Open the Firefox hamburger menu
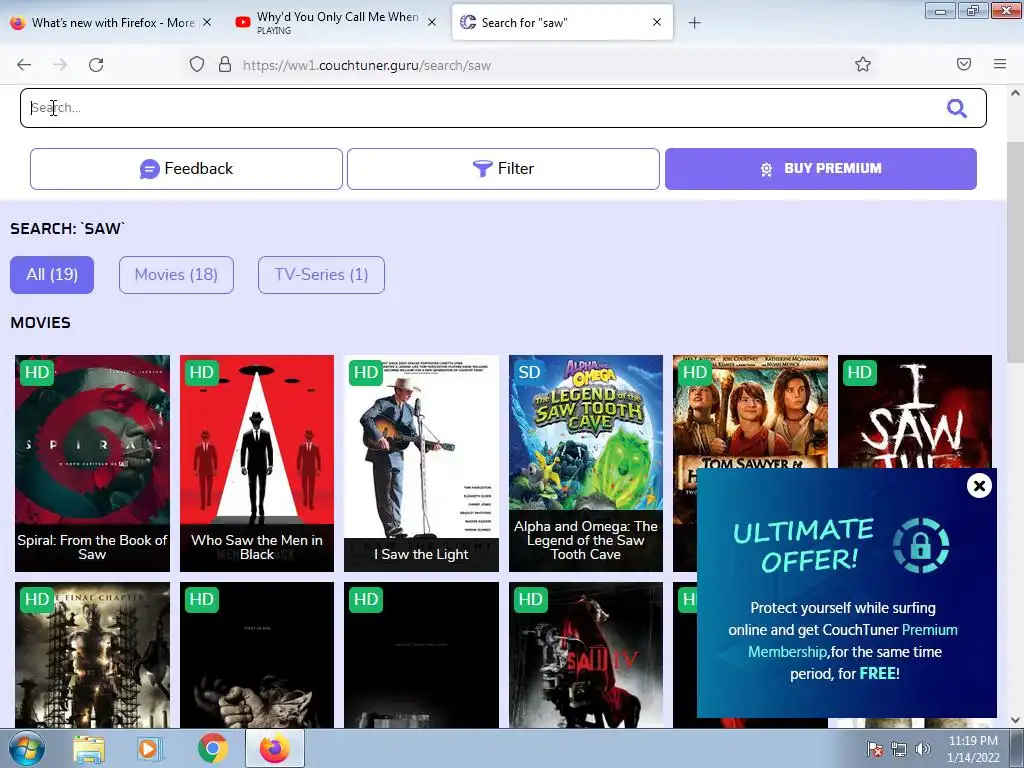Viewport: 1024px width, 768px height. click(1000, 64)
